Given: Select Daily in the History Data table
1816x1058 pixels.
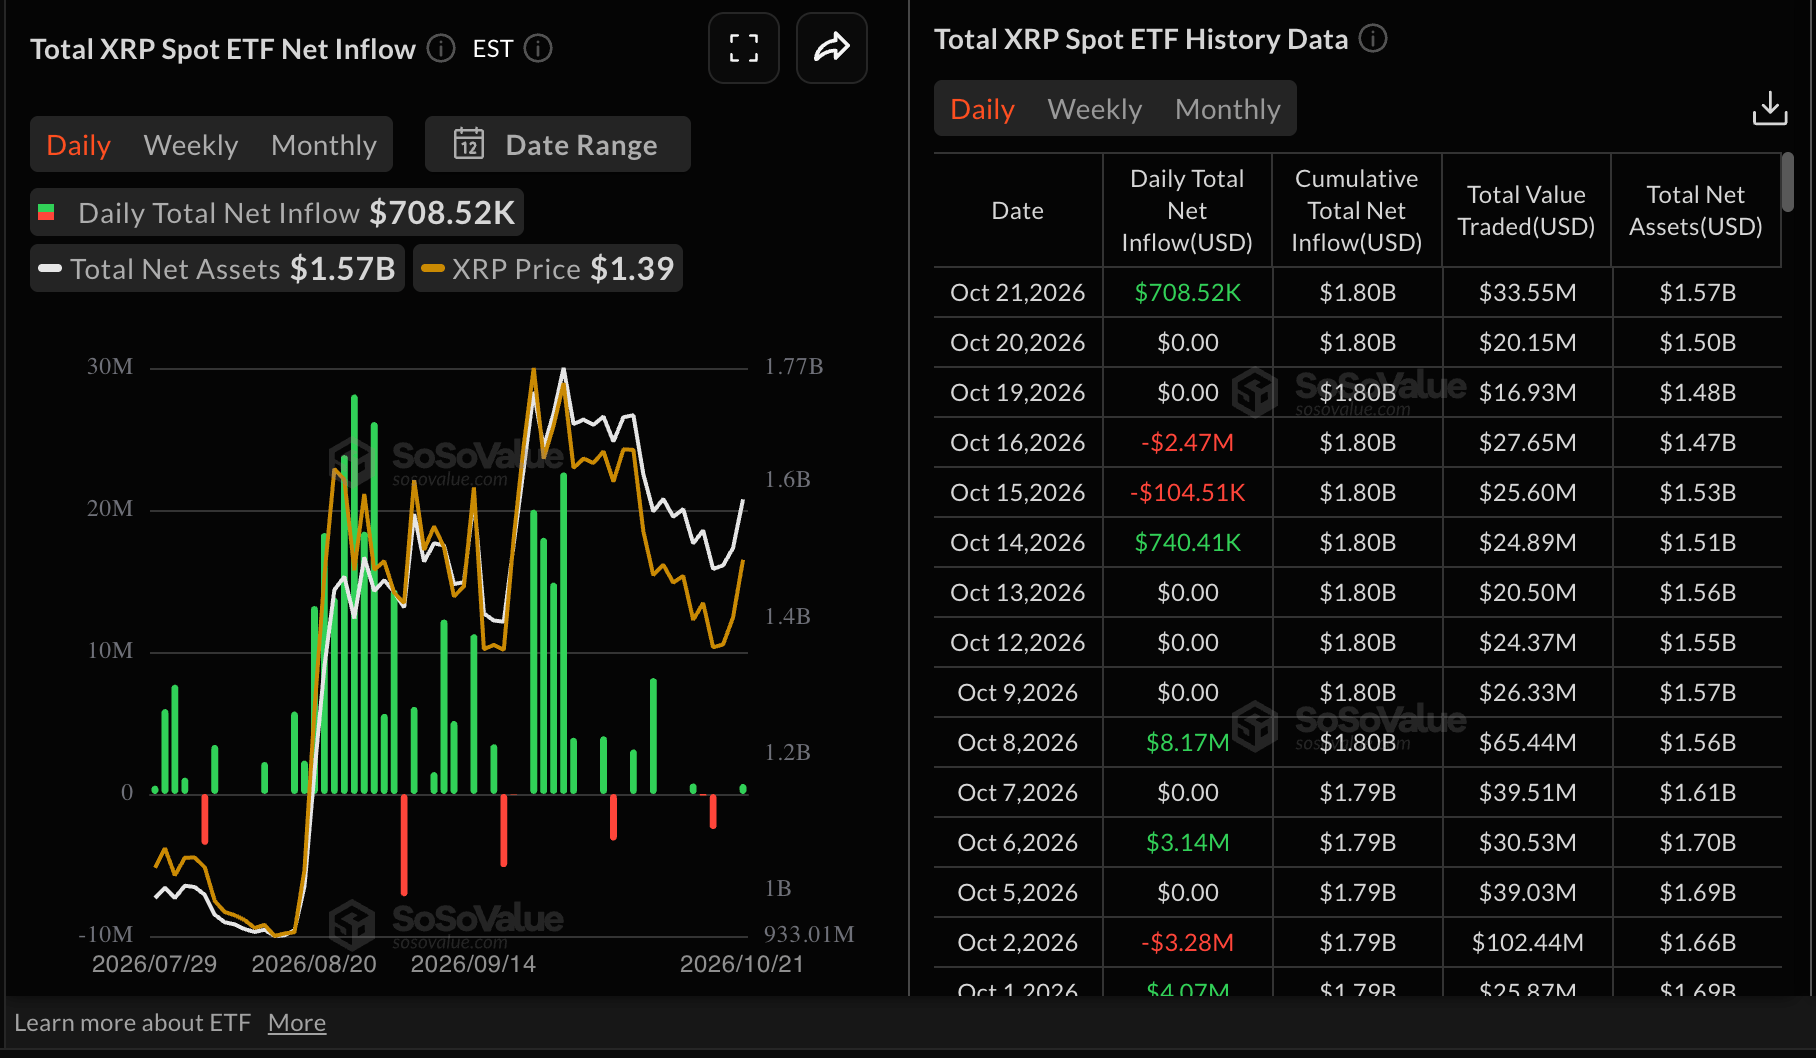Looking at the screenshot, I should pos(982,109).
